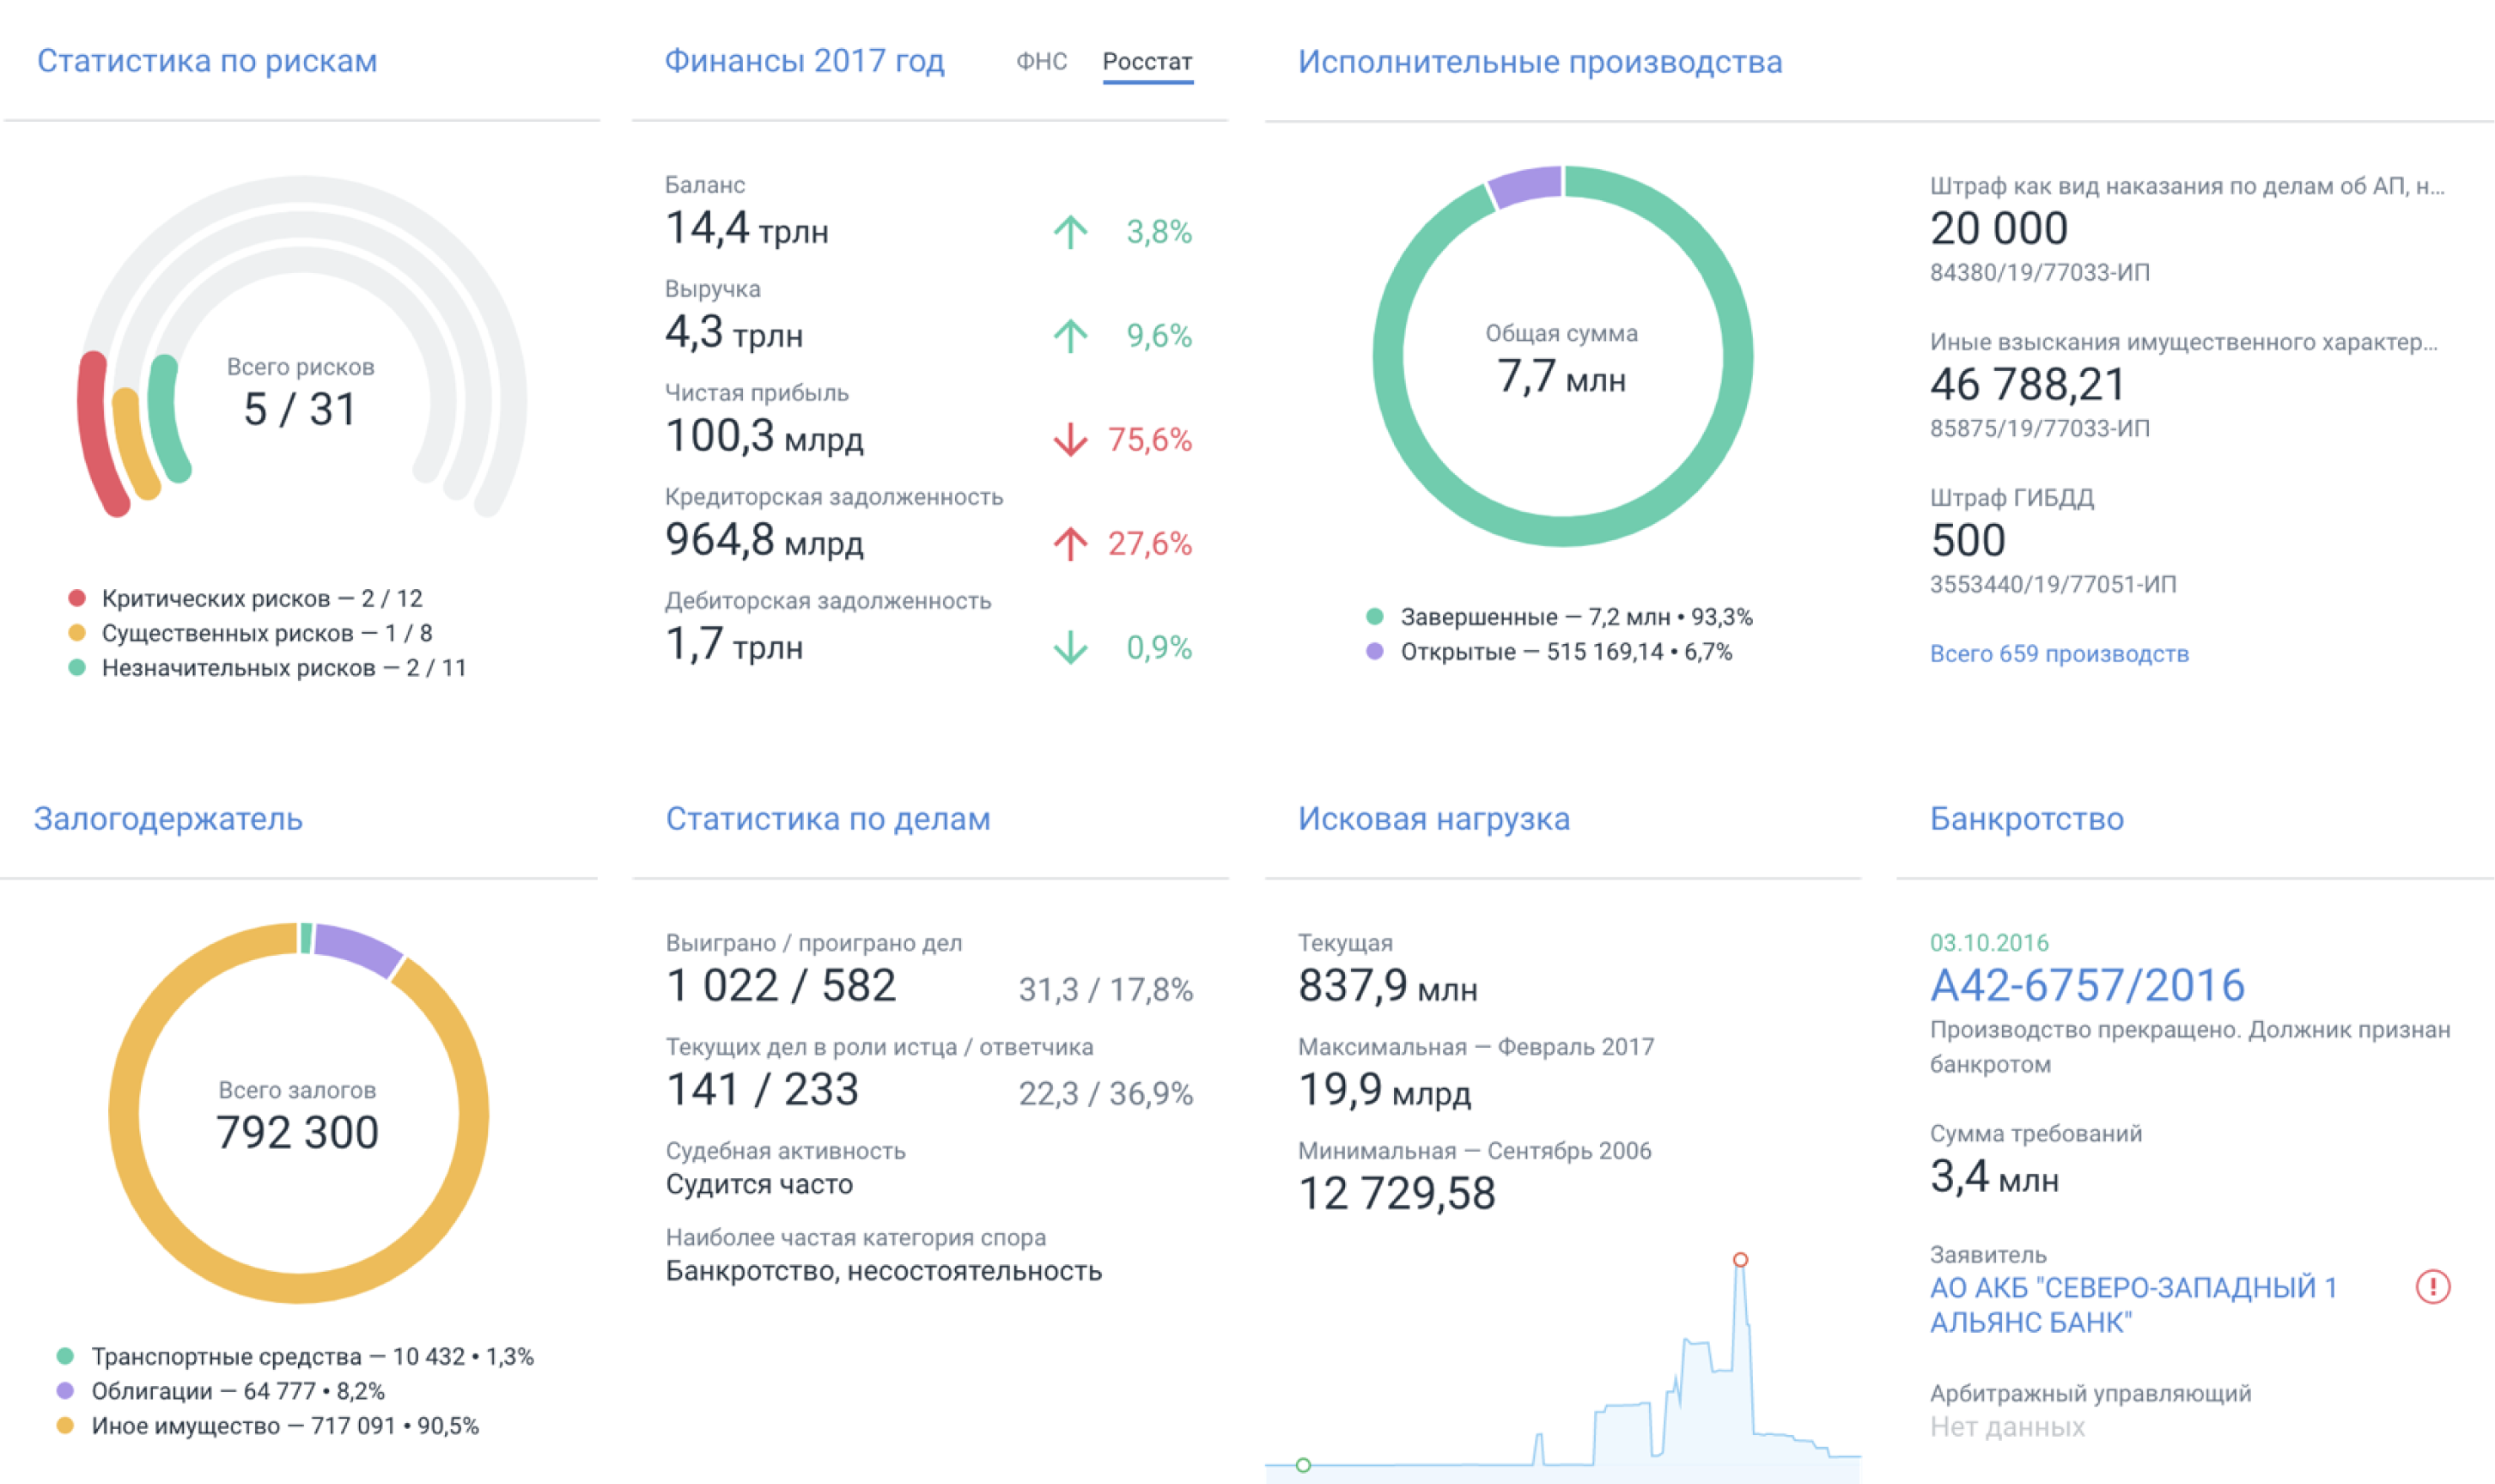Click the Исковая нагрузка card title

(x=1433, y=819)
